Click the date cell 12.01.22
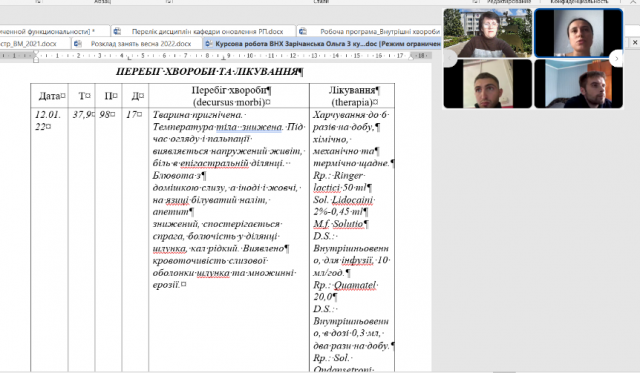The image size is (640, 373). pyautogui.click(x=47, y=121)
